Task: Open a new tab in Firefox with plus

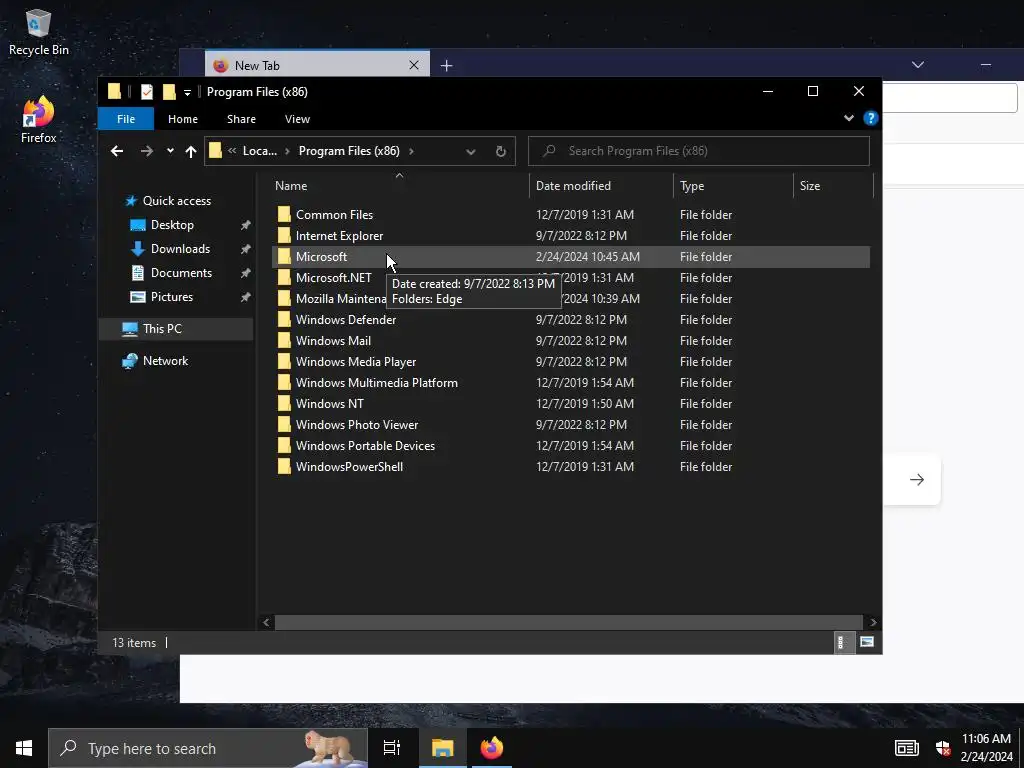Action: [x=447, y=65]
